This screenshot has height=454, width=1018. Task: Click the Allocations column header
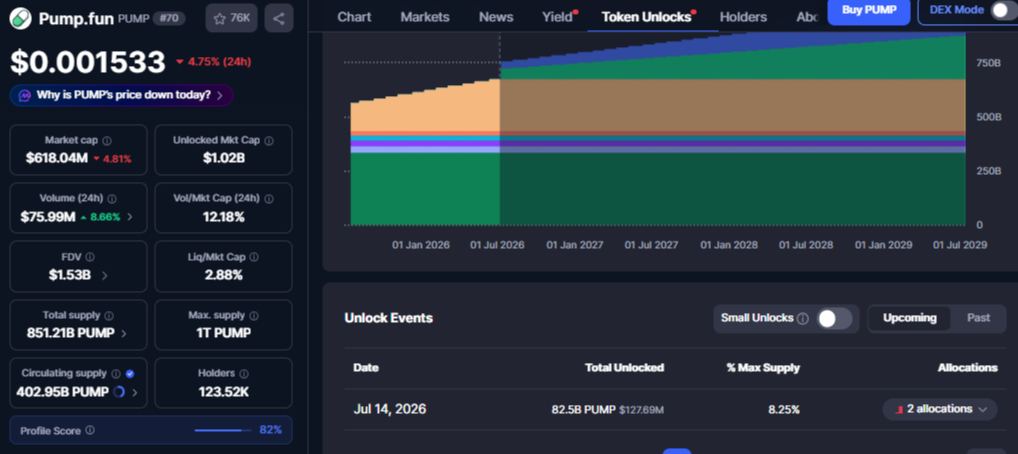tap(967, 368)
